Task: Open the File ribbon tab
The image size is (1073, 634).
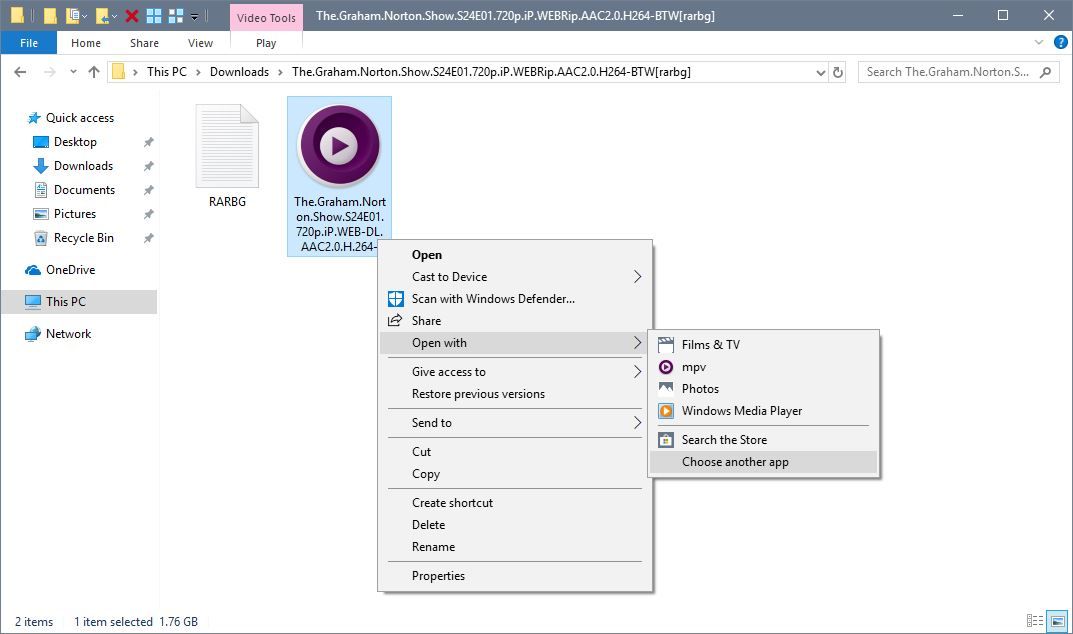Action: pyautogui.click(x=29, y=43)
